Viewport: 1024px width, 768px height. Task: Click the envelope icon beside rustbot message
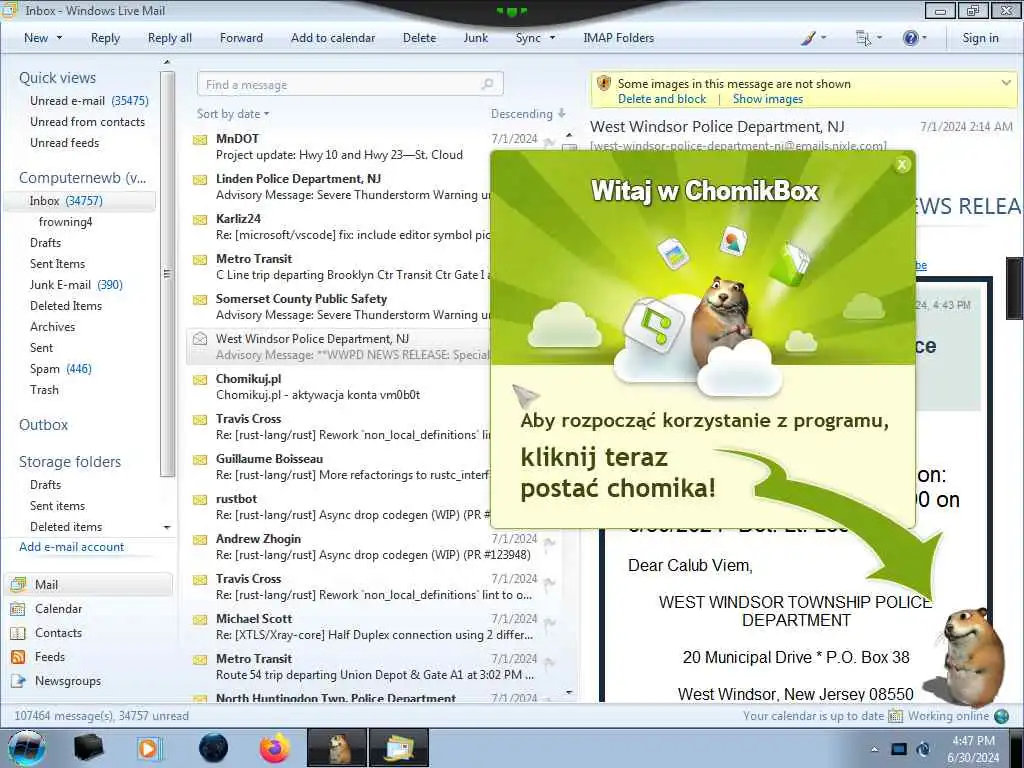click(x=200, y=500)
